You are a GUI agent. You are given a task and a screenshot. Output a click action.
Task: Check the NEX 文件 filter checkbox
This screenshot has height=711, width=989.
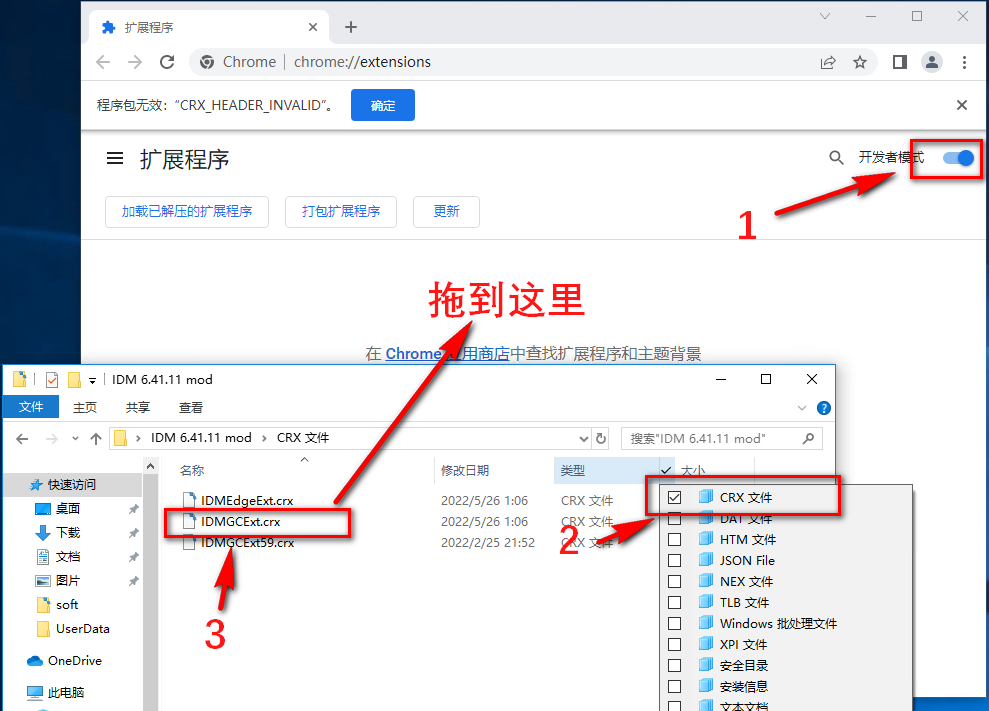pos(674,581)
